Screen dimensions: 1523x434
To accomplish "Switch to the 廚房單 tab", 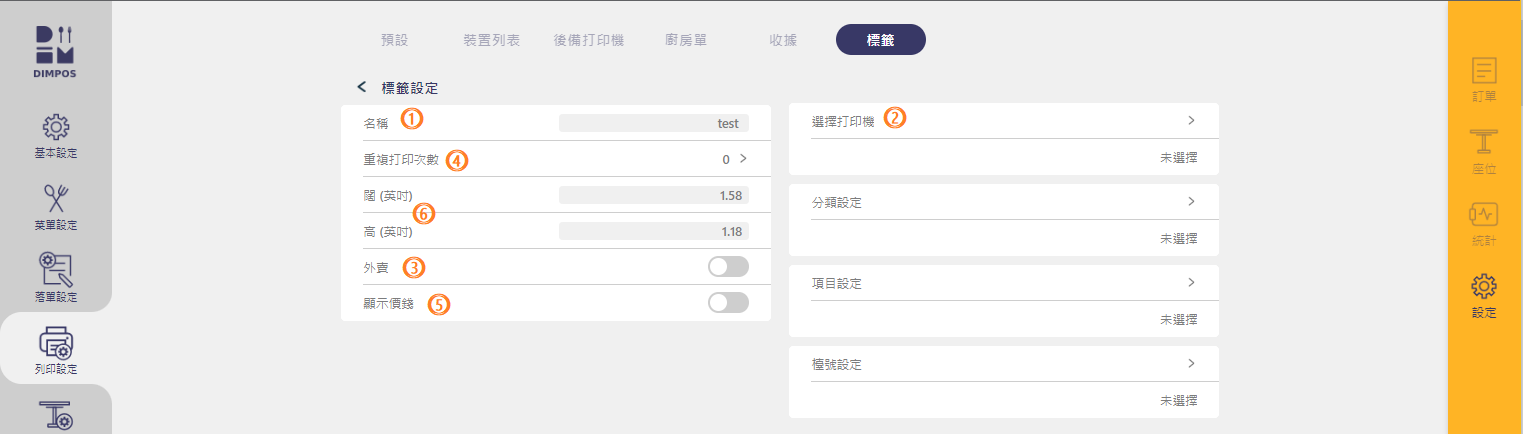I will pyautogui.click(x=686, y=40).
